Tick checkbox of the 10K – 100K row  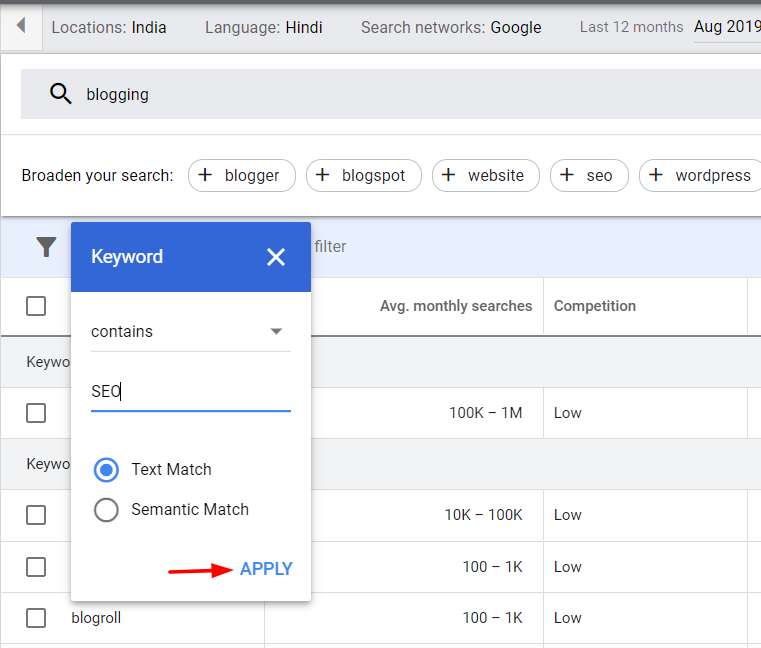36,515
